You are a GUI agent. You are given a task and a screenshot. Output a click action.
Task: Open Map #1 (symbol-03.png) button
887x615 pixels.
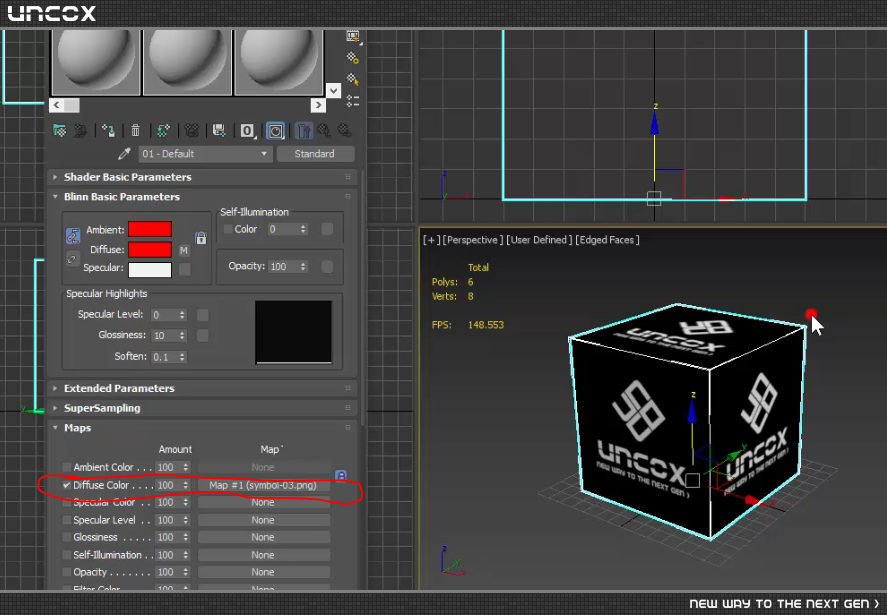click(263, 485)
